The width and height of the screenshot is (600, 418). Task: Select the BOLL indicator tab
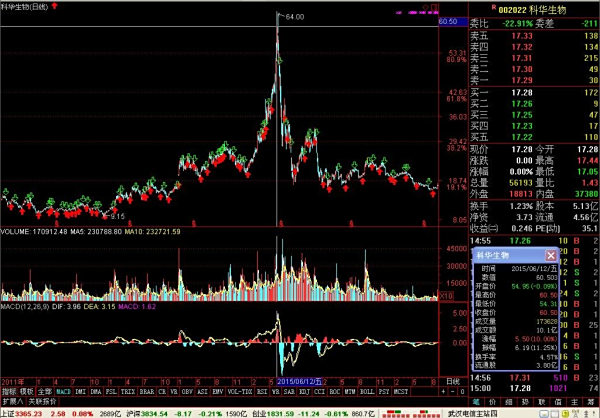[x=367, y=392]
